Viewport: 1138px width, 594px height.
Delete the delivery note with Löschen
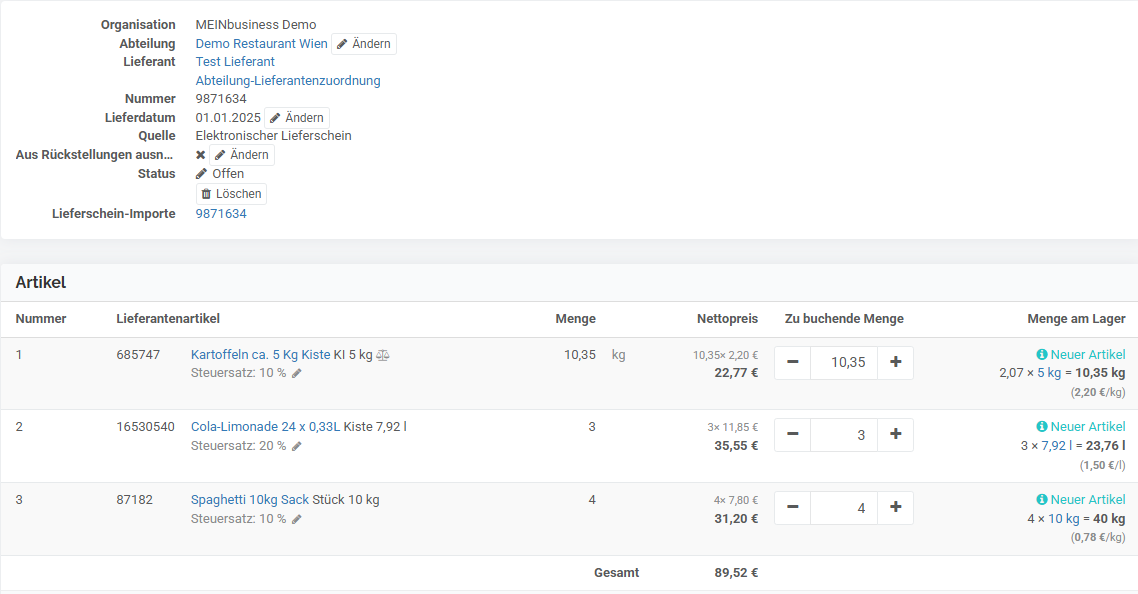point(231,194)
